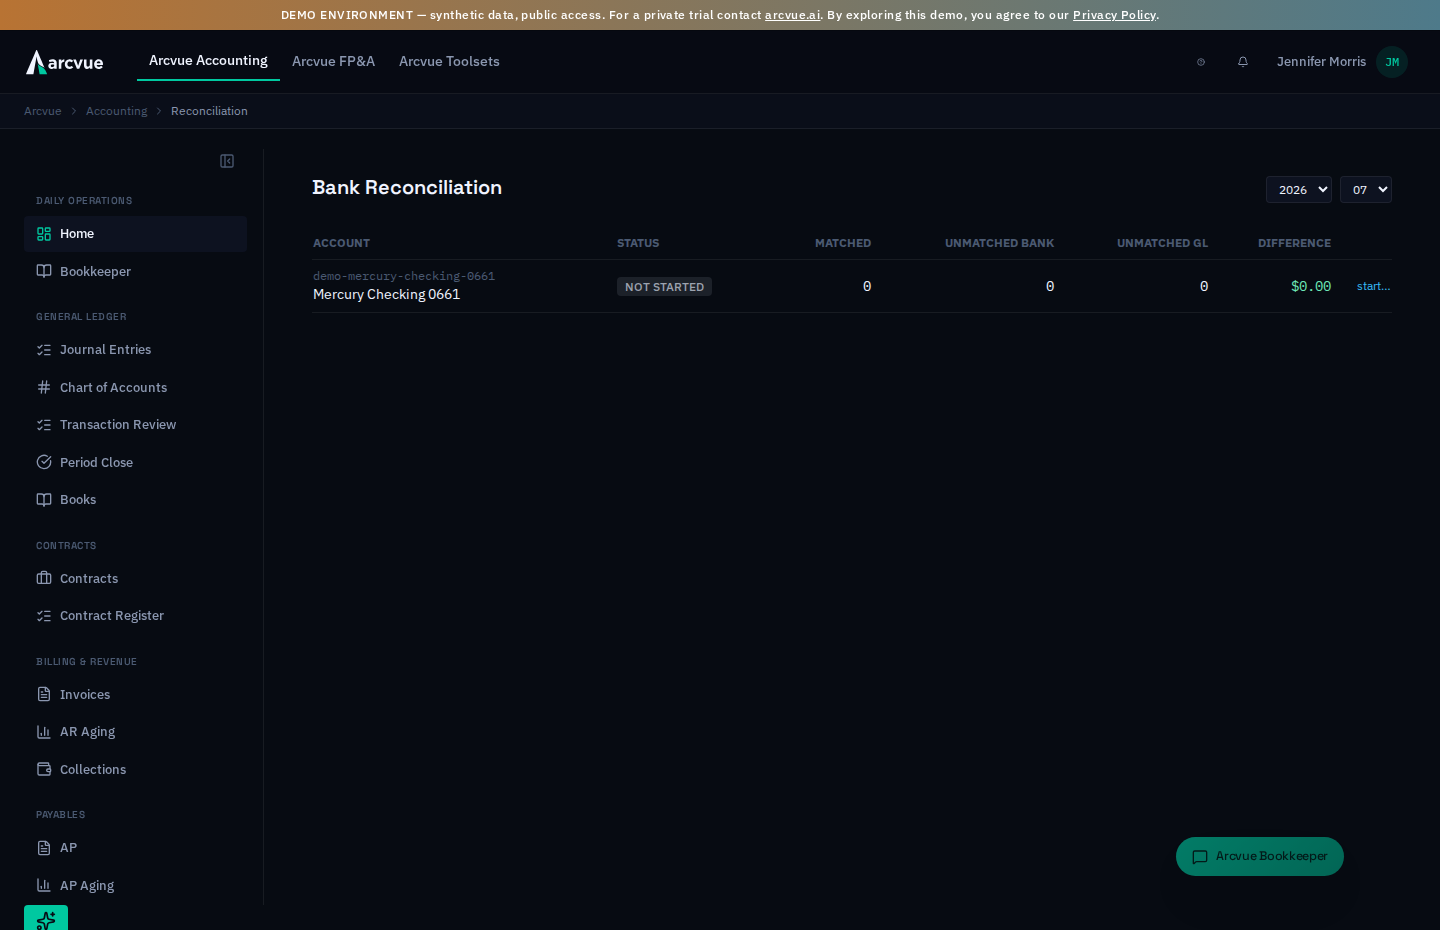
Task: Click the Jennifer Morris user name
Action: coord(1321,62)
